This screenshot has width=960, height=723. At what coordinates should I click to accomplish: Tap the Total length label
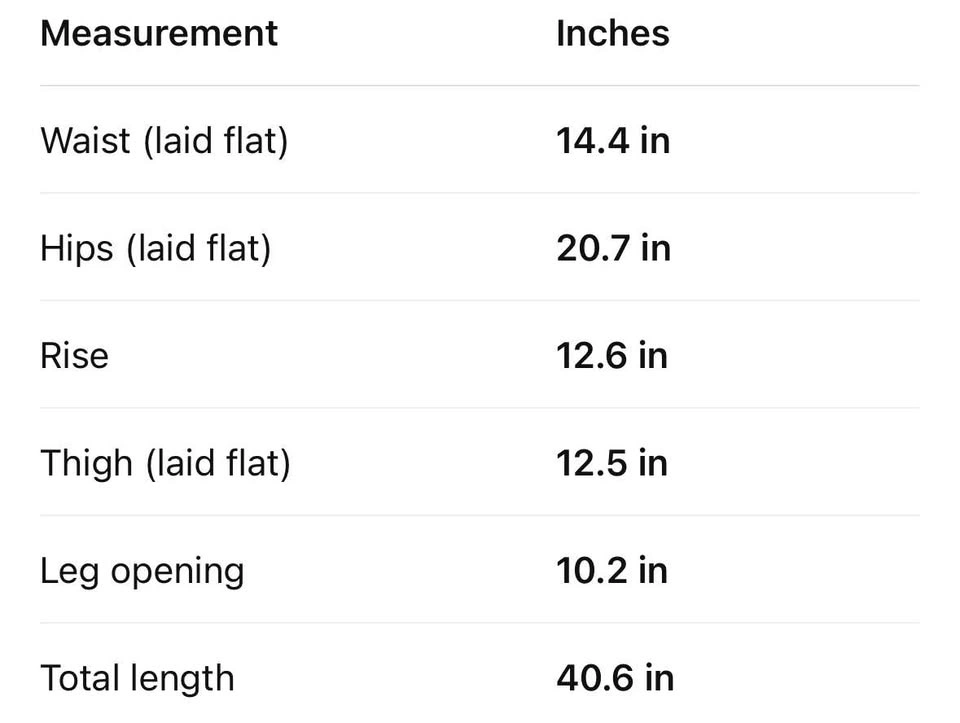coord(137,680)
